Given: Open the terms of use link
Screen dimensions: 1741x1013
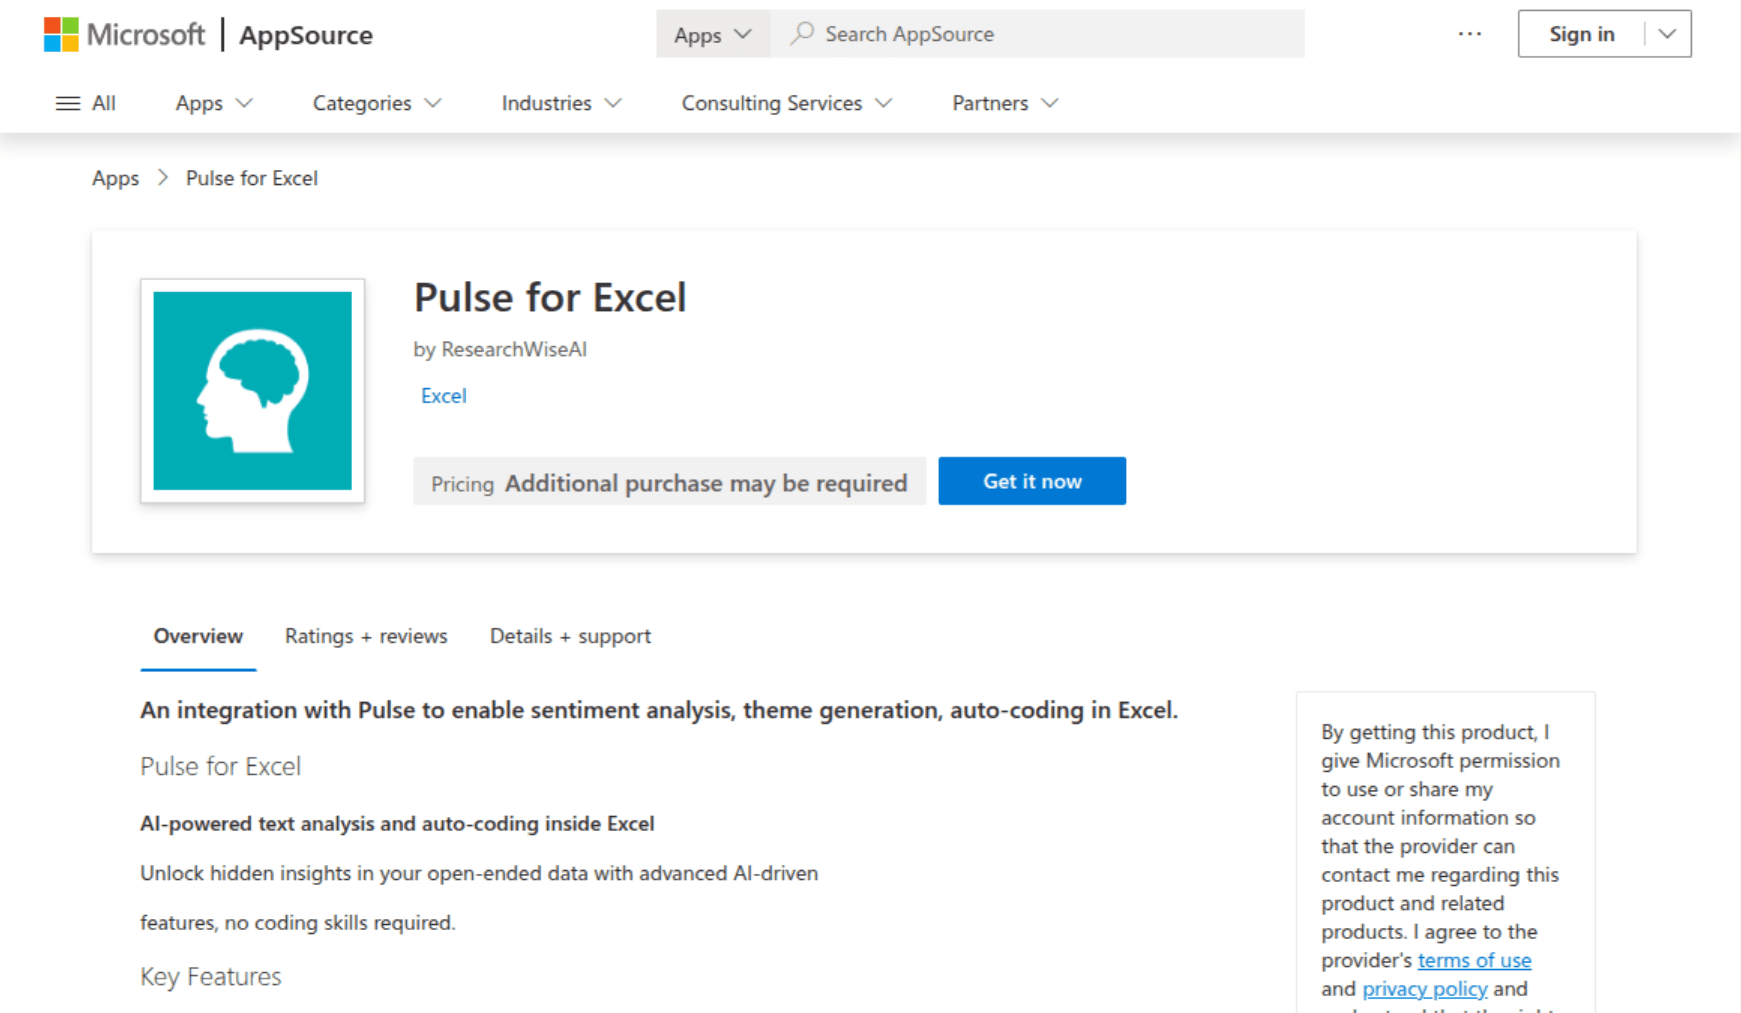Looking at the screenshot, I should coord(1474,960).
